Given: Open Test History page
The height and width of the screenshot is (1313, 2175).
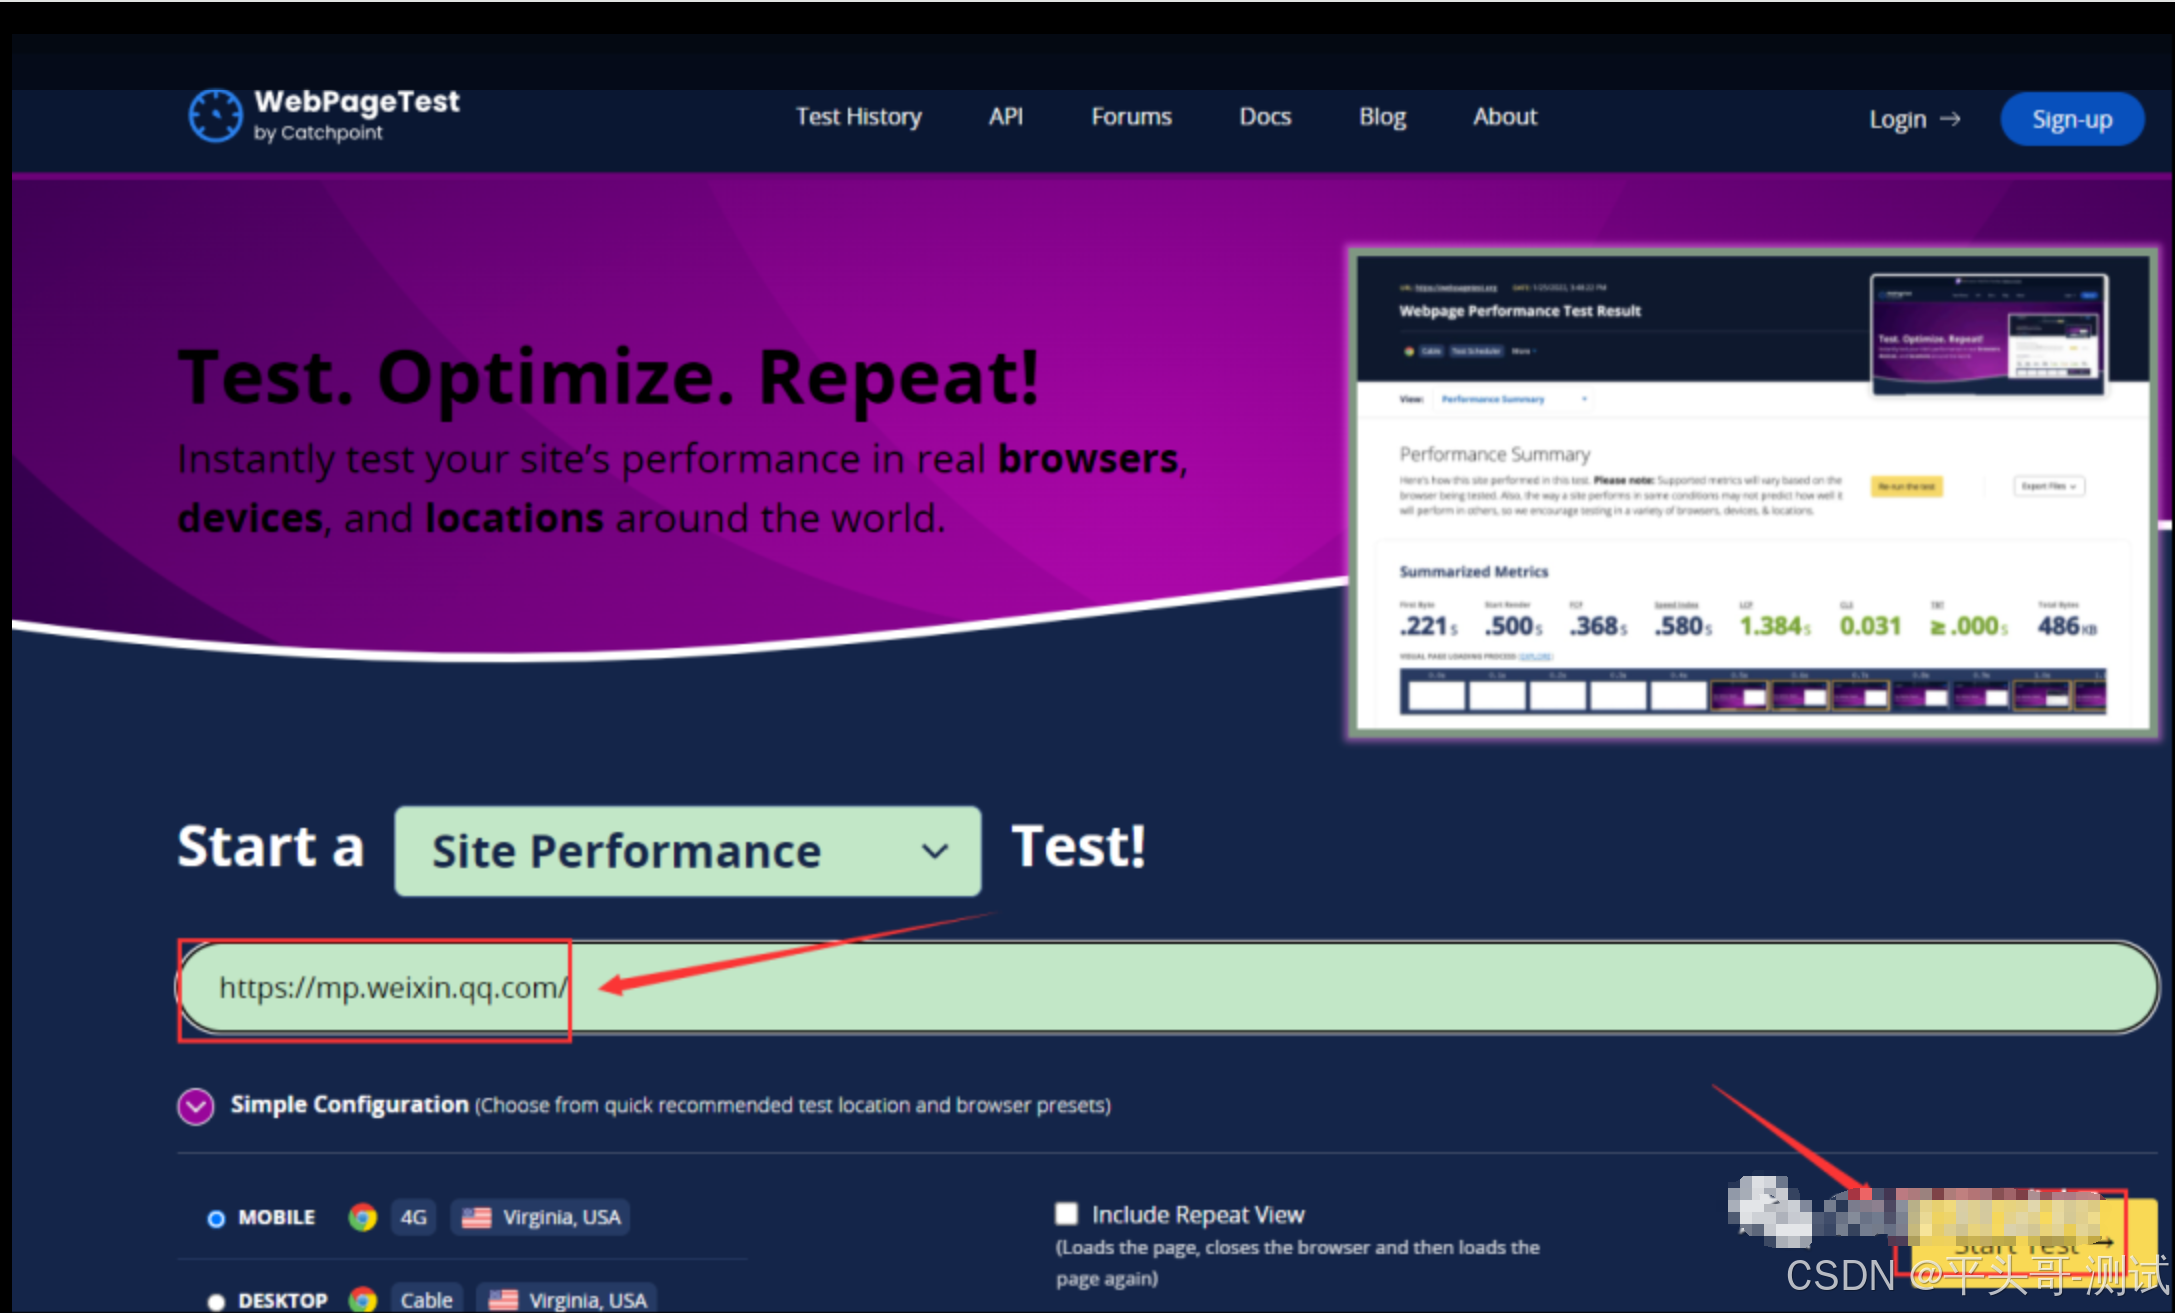Looking at the screenshot, I should [x=858, y=117].
